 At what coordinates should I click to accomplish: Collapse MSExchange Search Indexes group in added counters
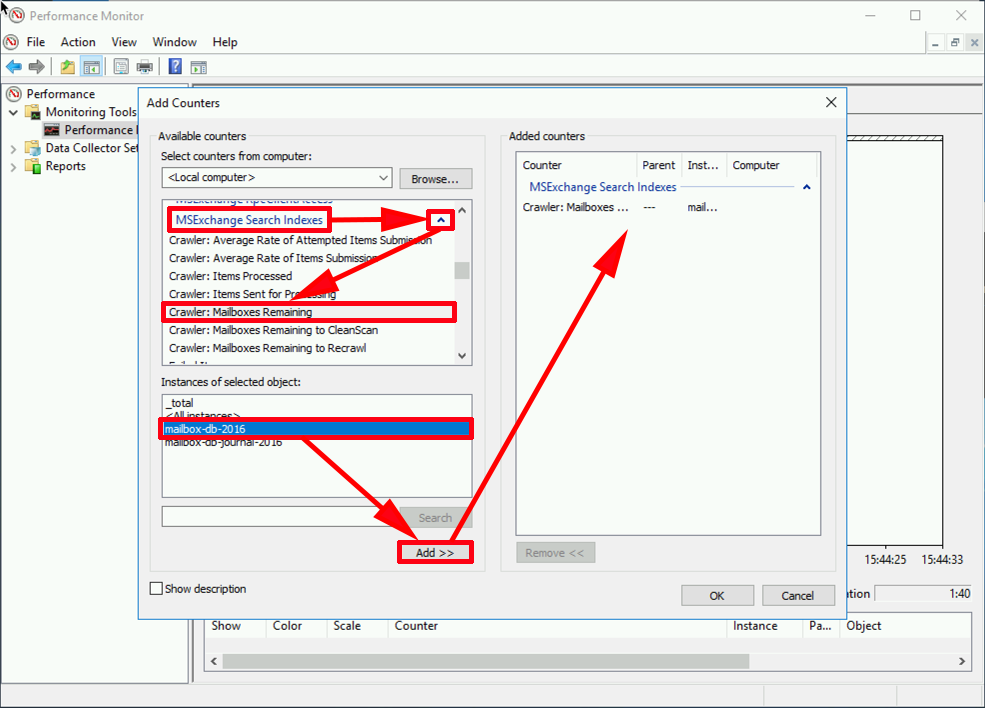807,187
